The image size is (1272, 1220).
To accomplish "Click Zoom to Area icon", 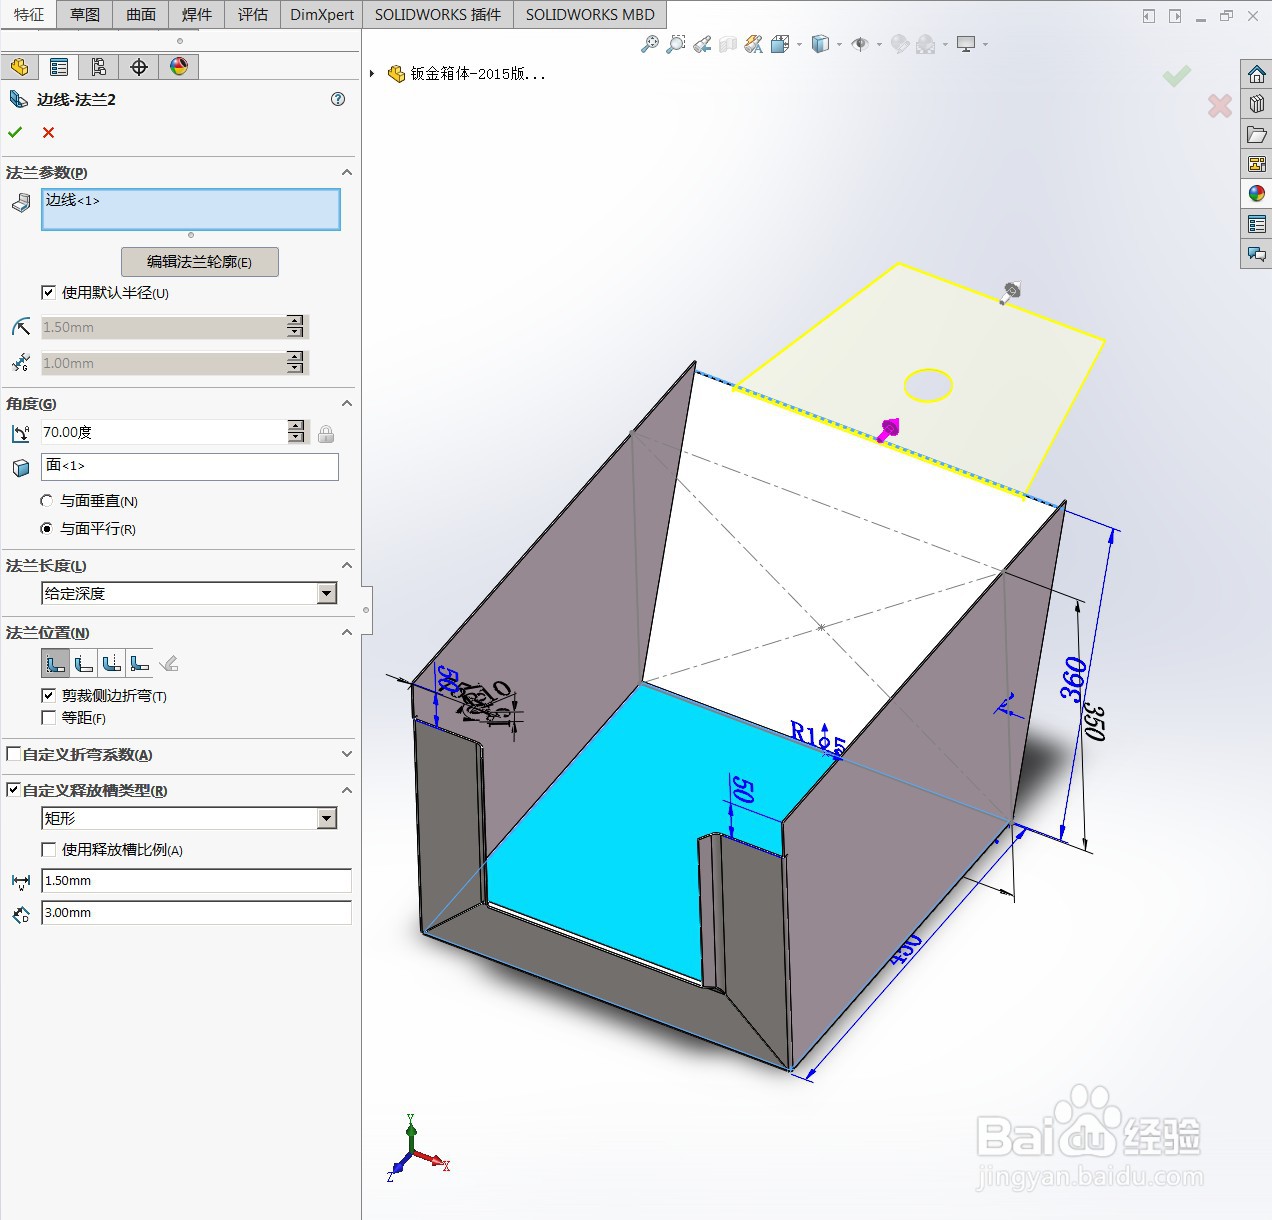I will click(x=676, y=44).
